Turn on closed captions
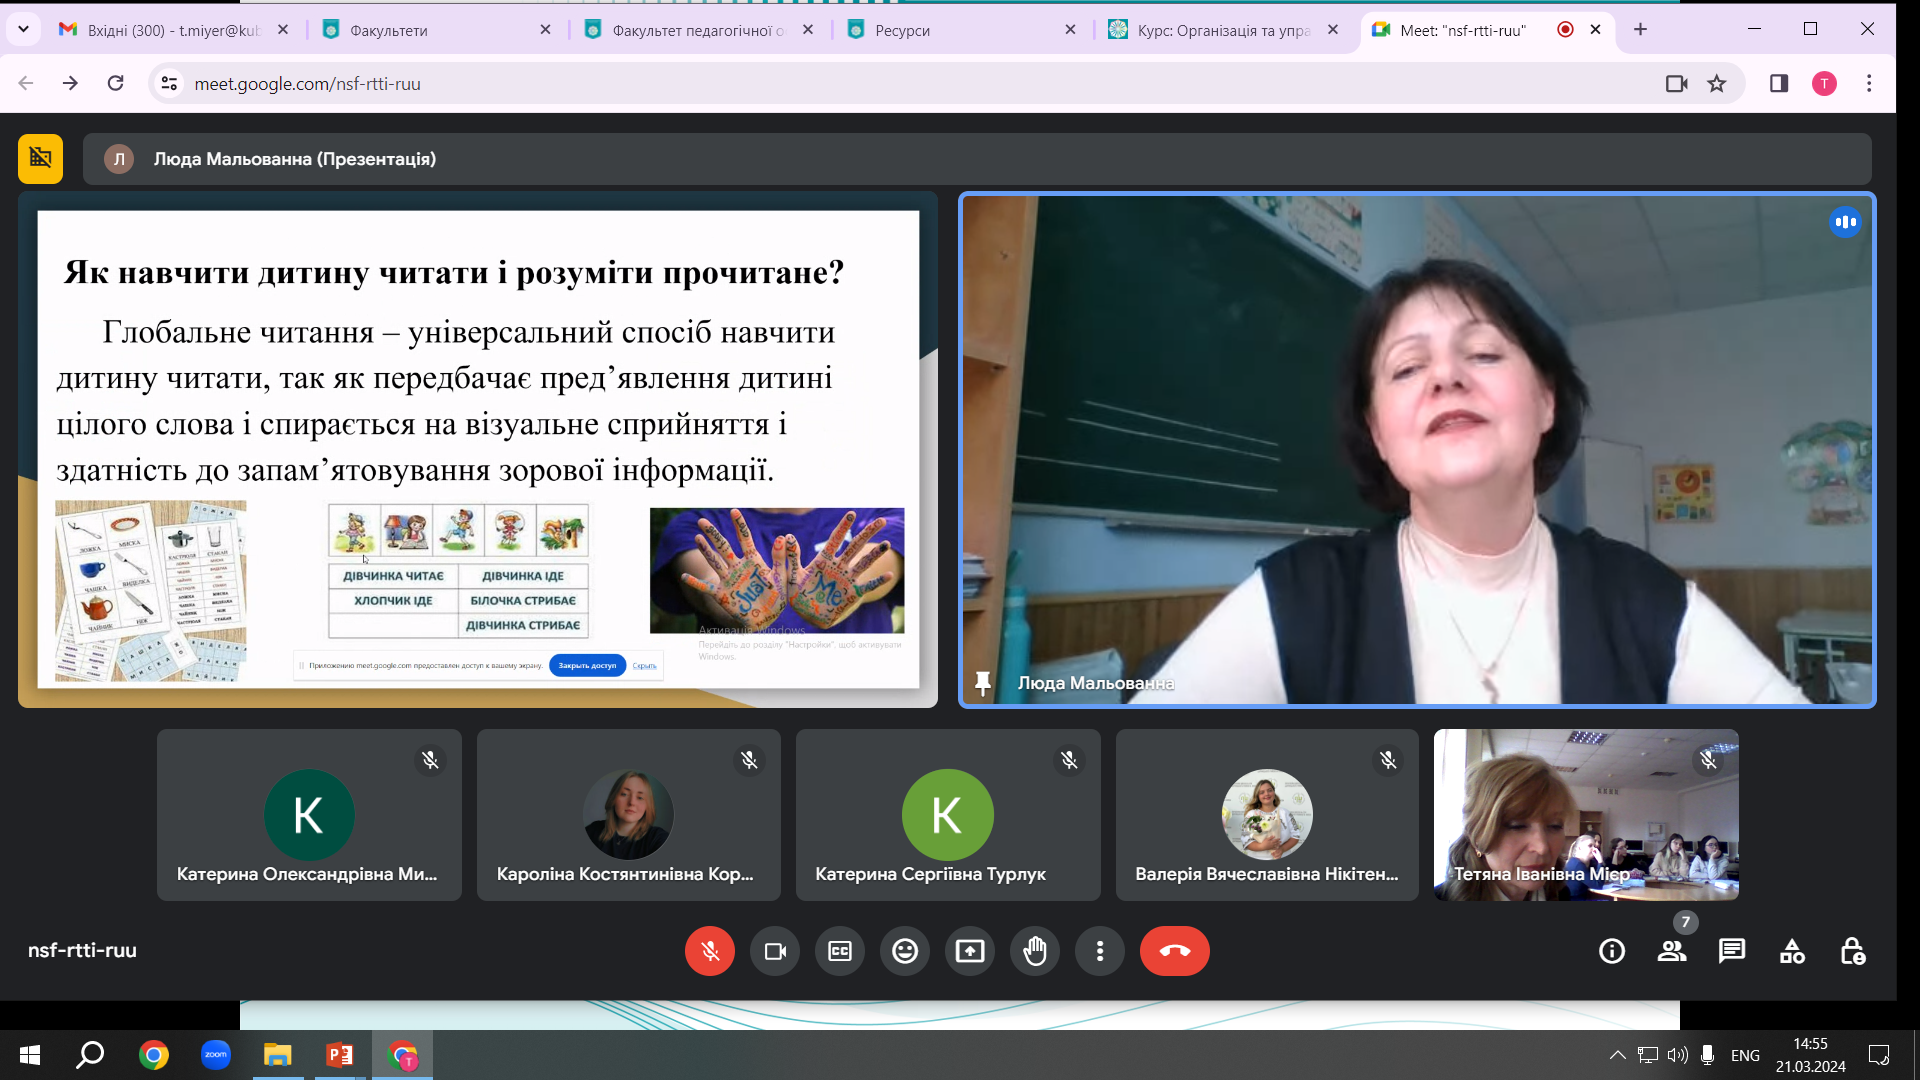 (840, 951)
